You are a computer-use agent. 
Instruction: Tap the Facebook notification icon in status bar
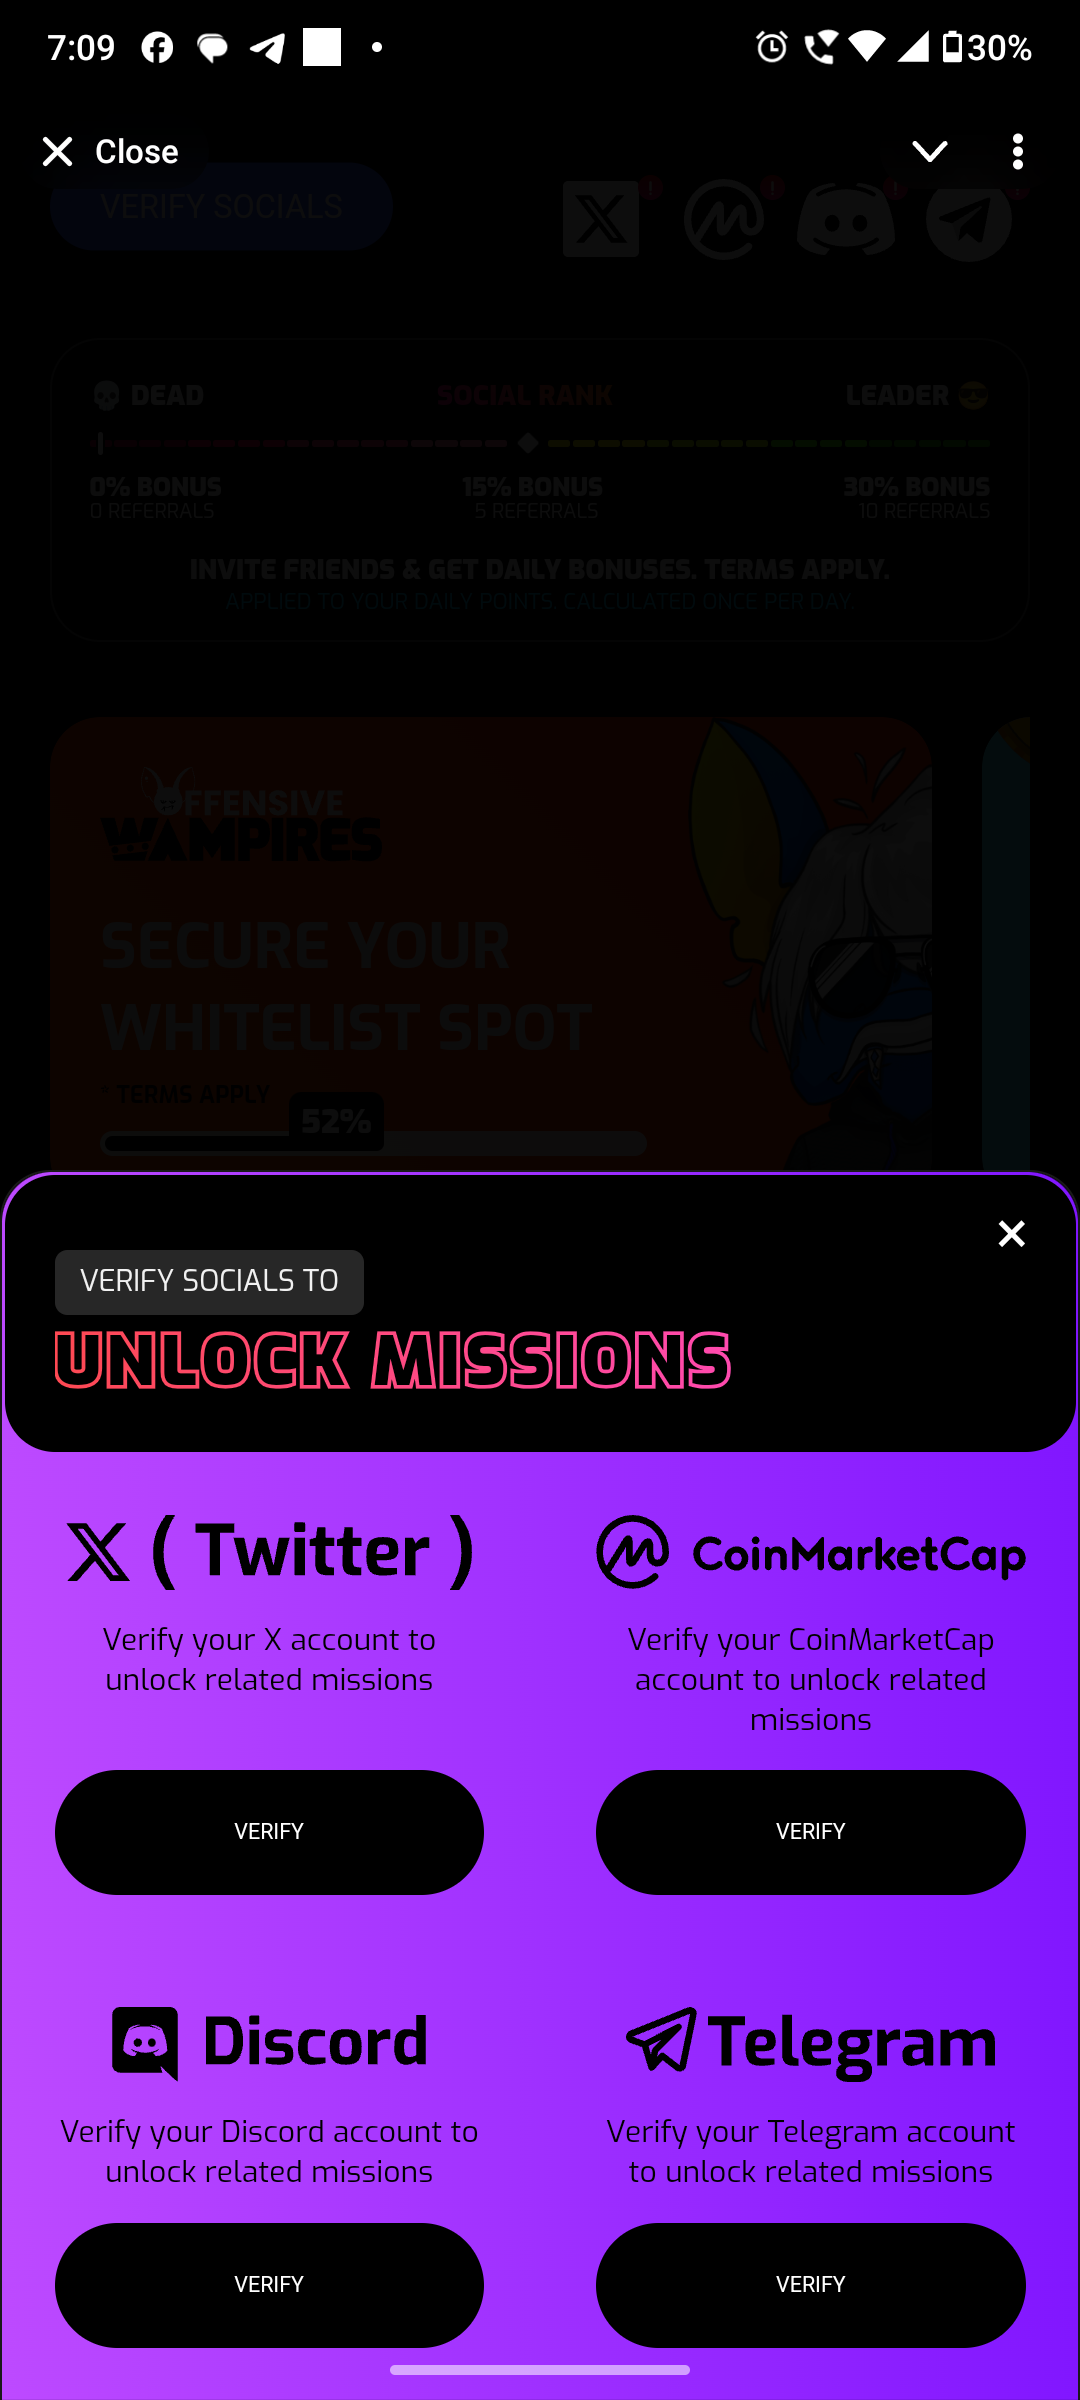(157, 47)
